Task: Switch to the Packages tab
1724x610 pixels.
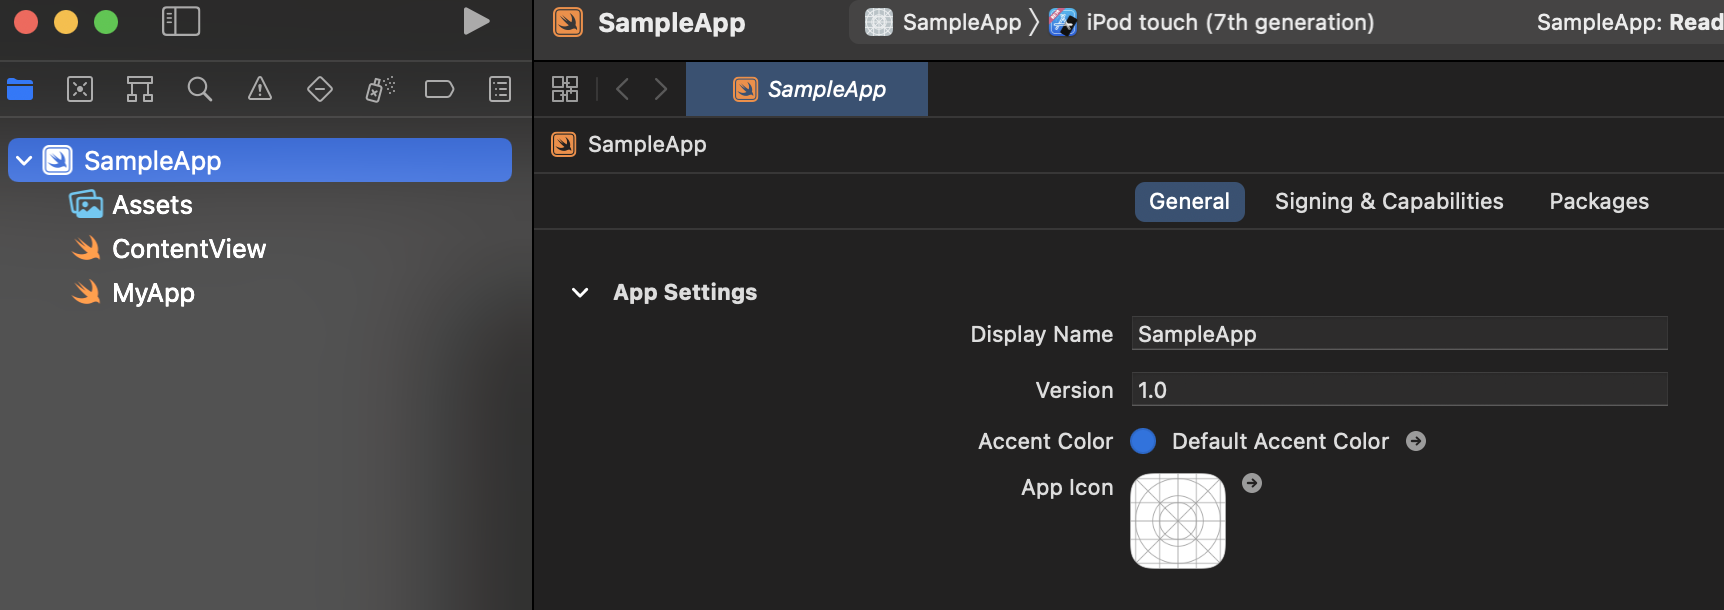Action: [x=1599, y=201]
